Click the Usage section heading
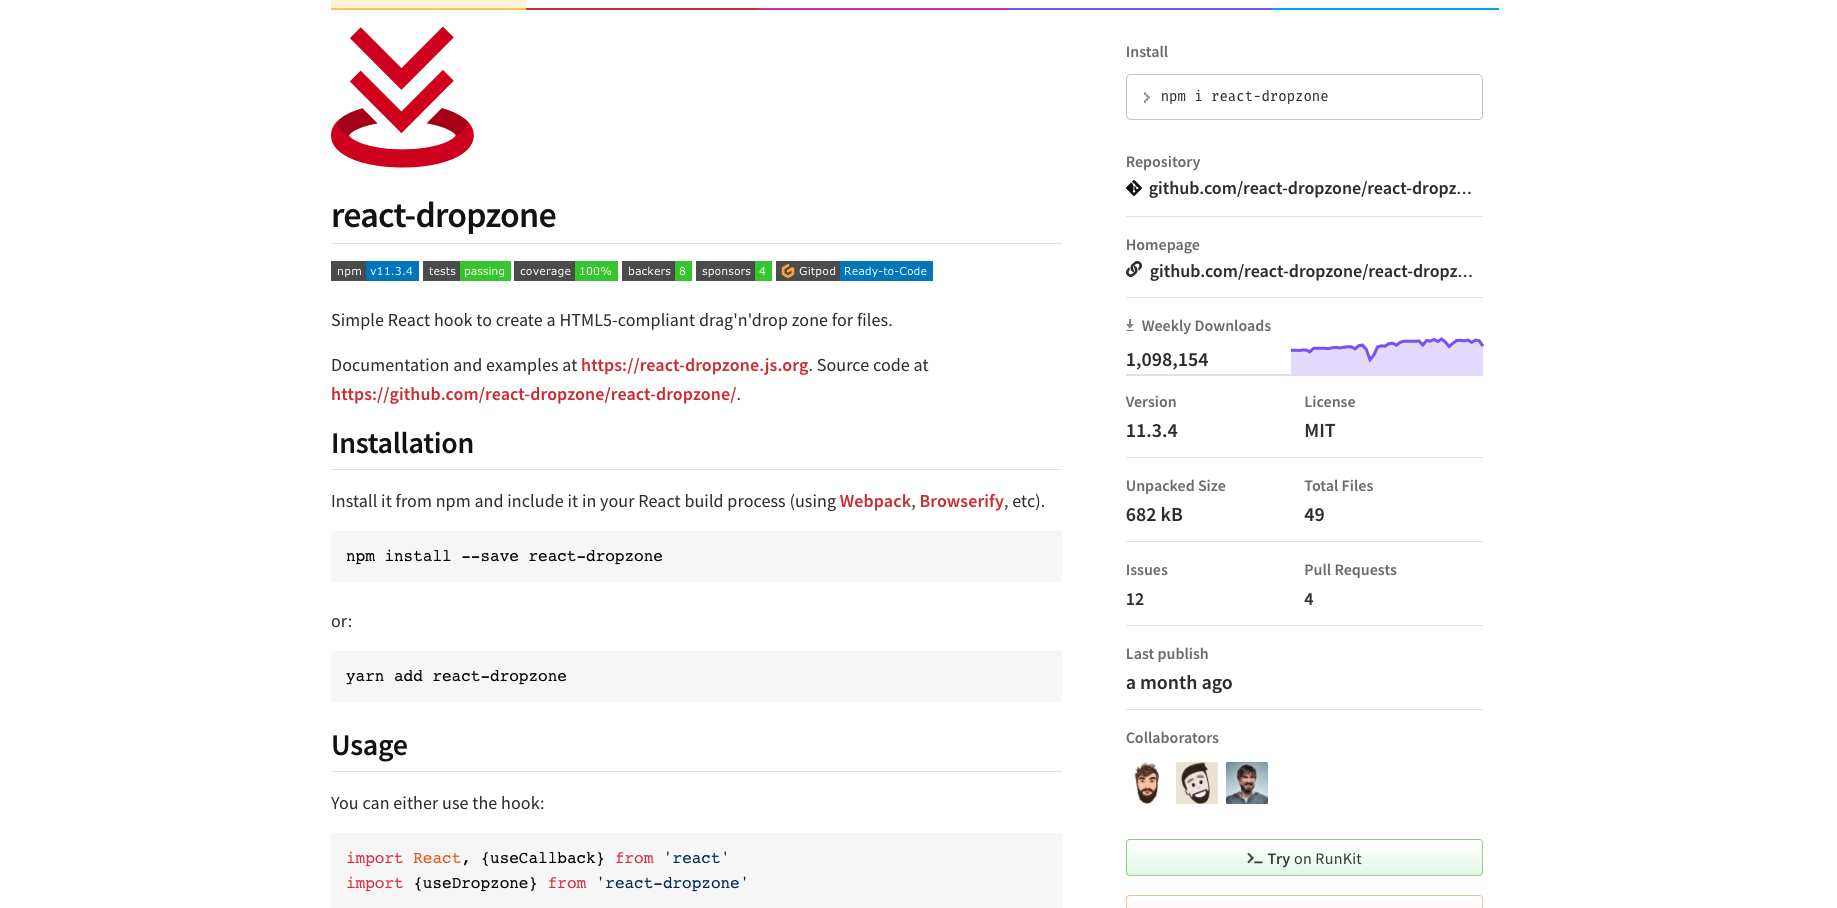Screen dimensions: 1837x908 click(x=369, y=745)
